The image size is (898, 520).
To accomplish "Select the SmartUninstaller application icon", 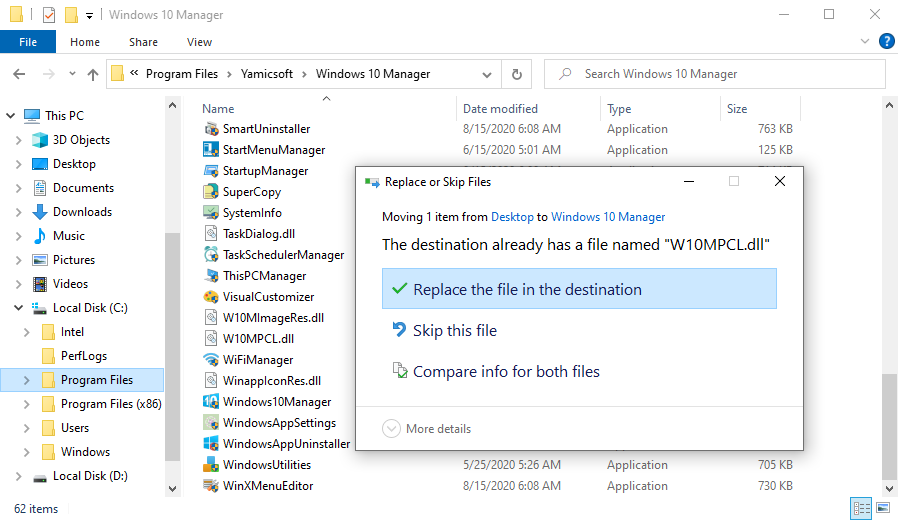I will point(211,129).
